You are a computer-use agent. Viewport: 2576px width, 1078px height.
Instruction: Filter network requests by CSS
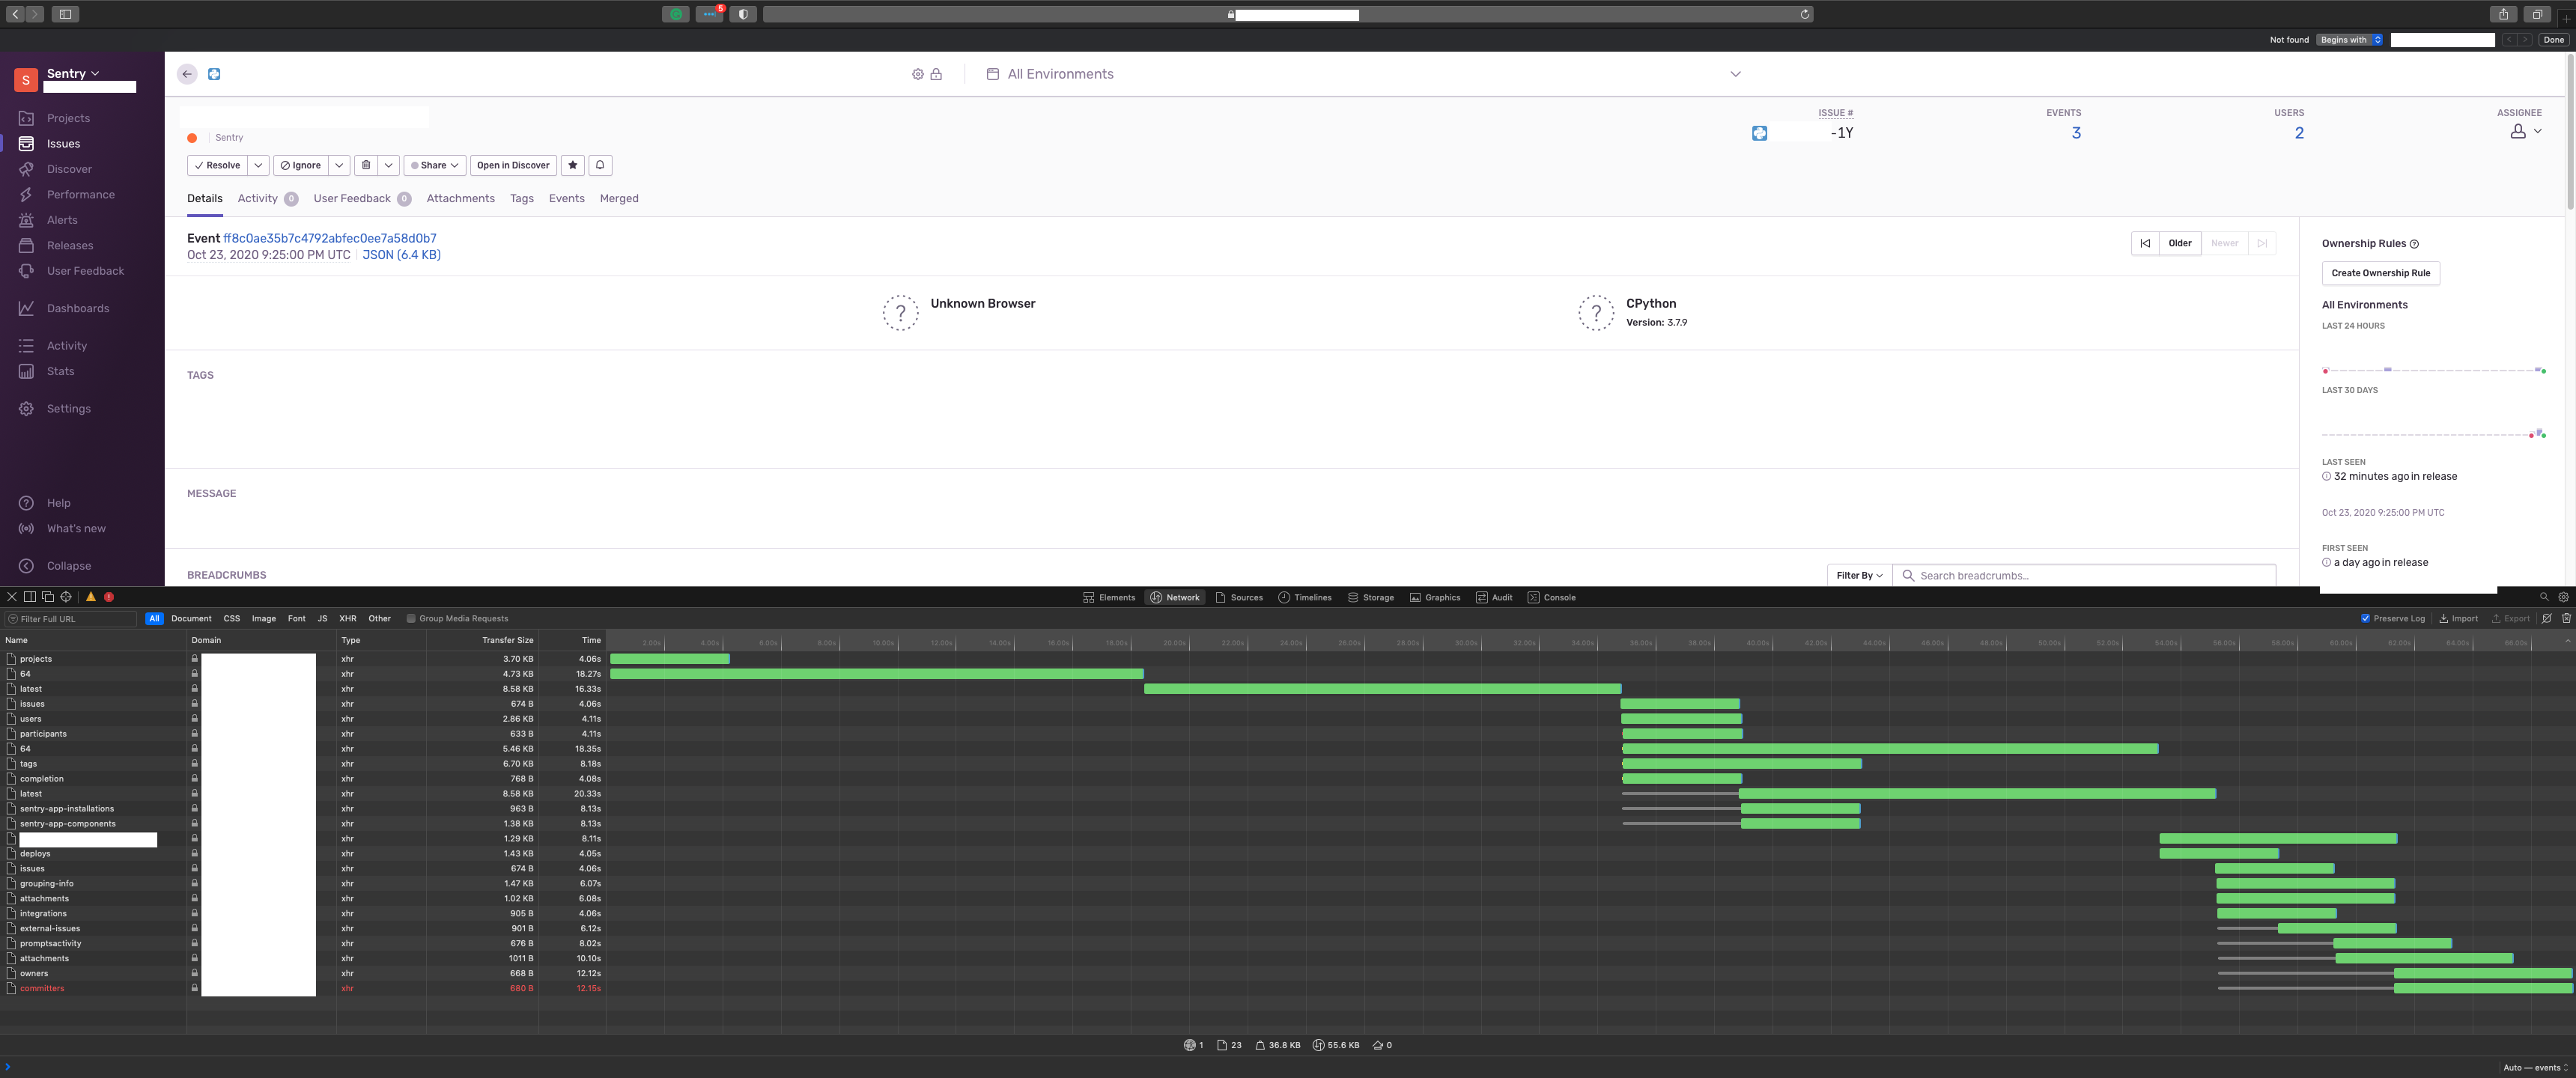(x=232, y=618)
